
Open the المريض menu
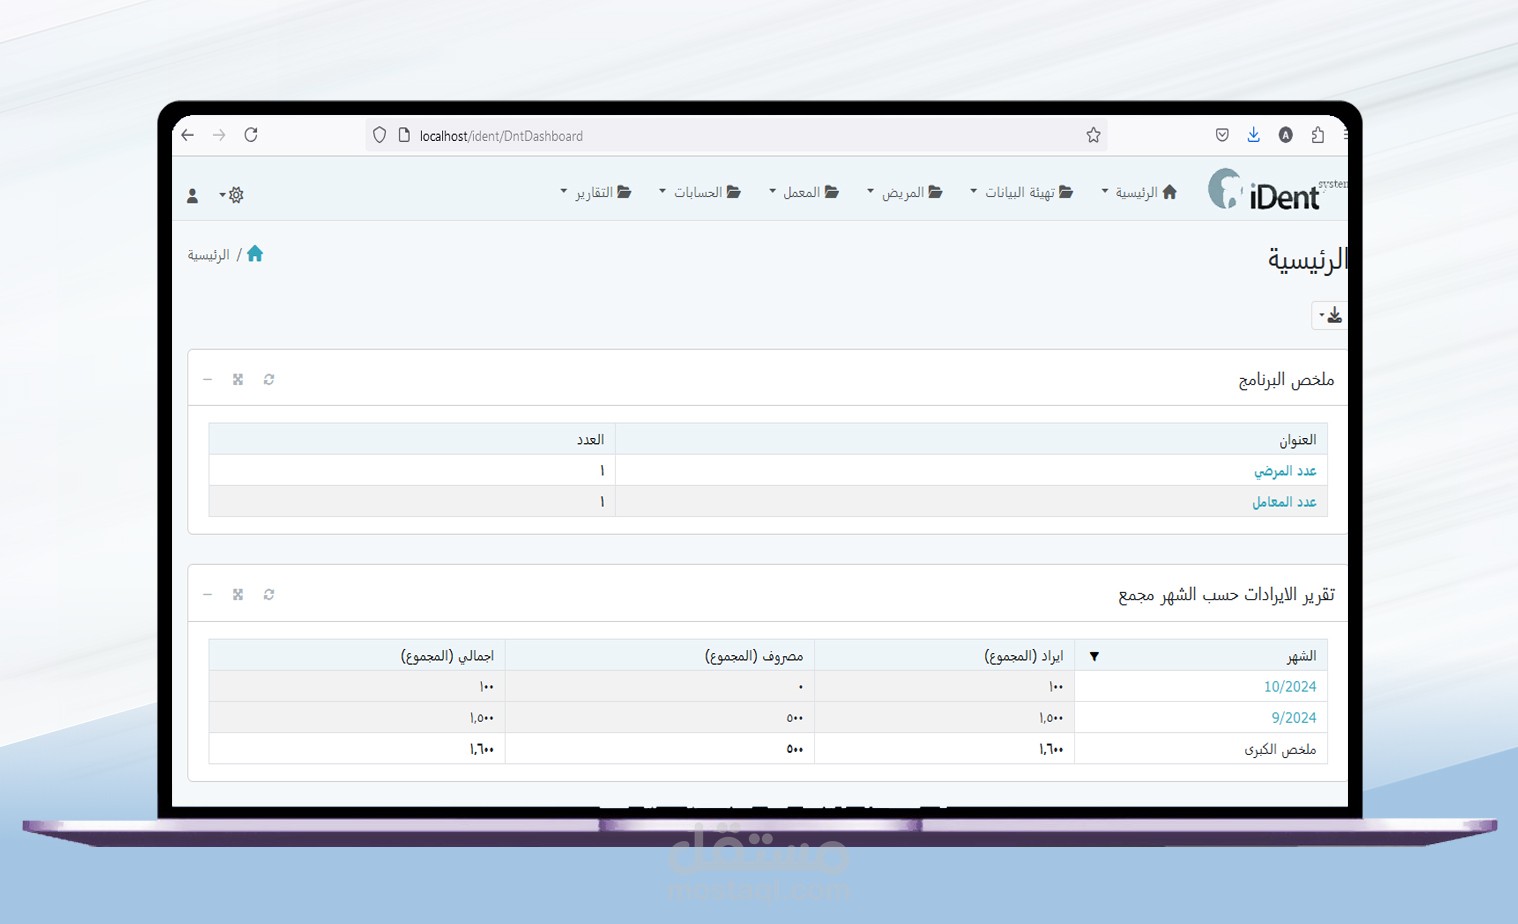pyautogui.click(x=904, y=192)
